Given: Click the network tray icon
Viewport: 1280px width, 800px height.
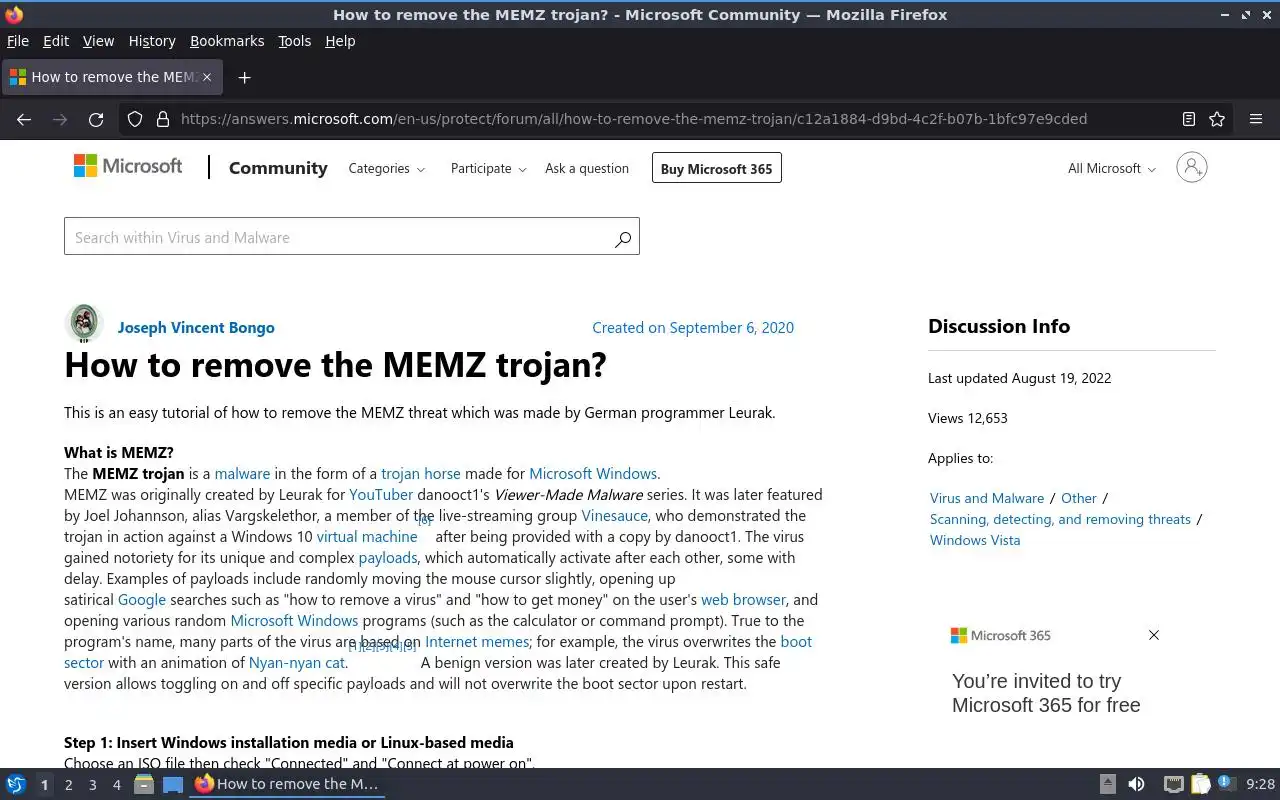Looking at the screenshot, I should (x=1174, y=785).
